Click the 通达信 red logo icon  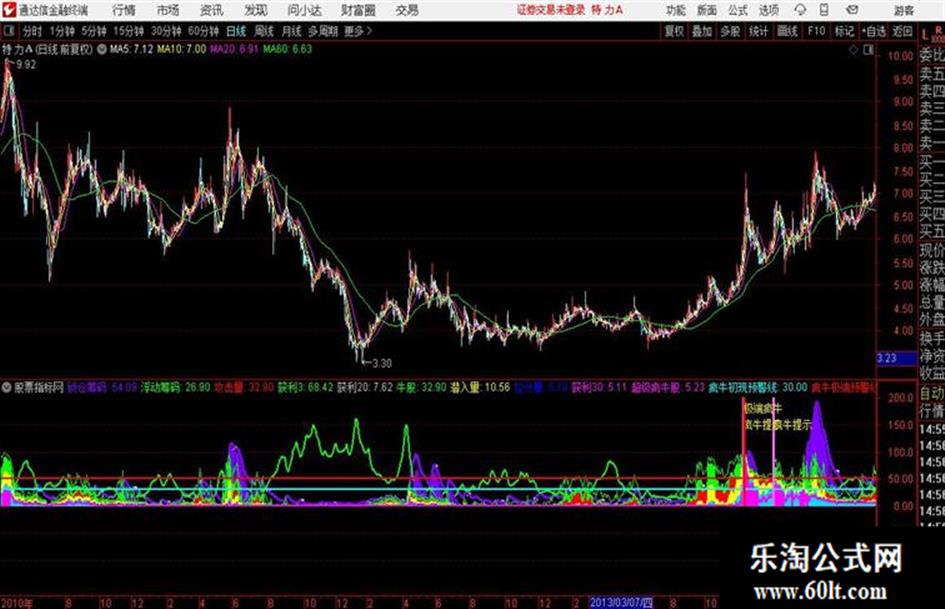pos(9,9)
